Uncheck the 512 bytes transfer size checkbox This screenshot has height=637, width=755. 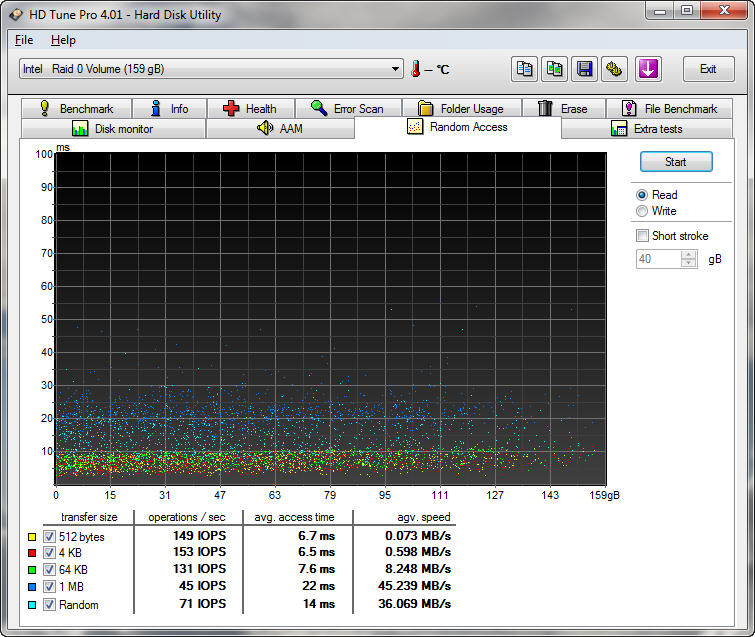(x=49, y=537)
